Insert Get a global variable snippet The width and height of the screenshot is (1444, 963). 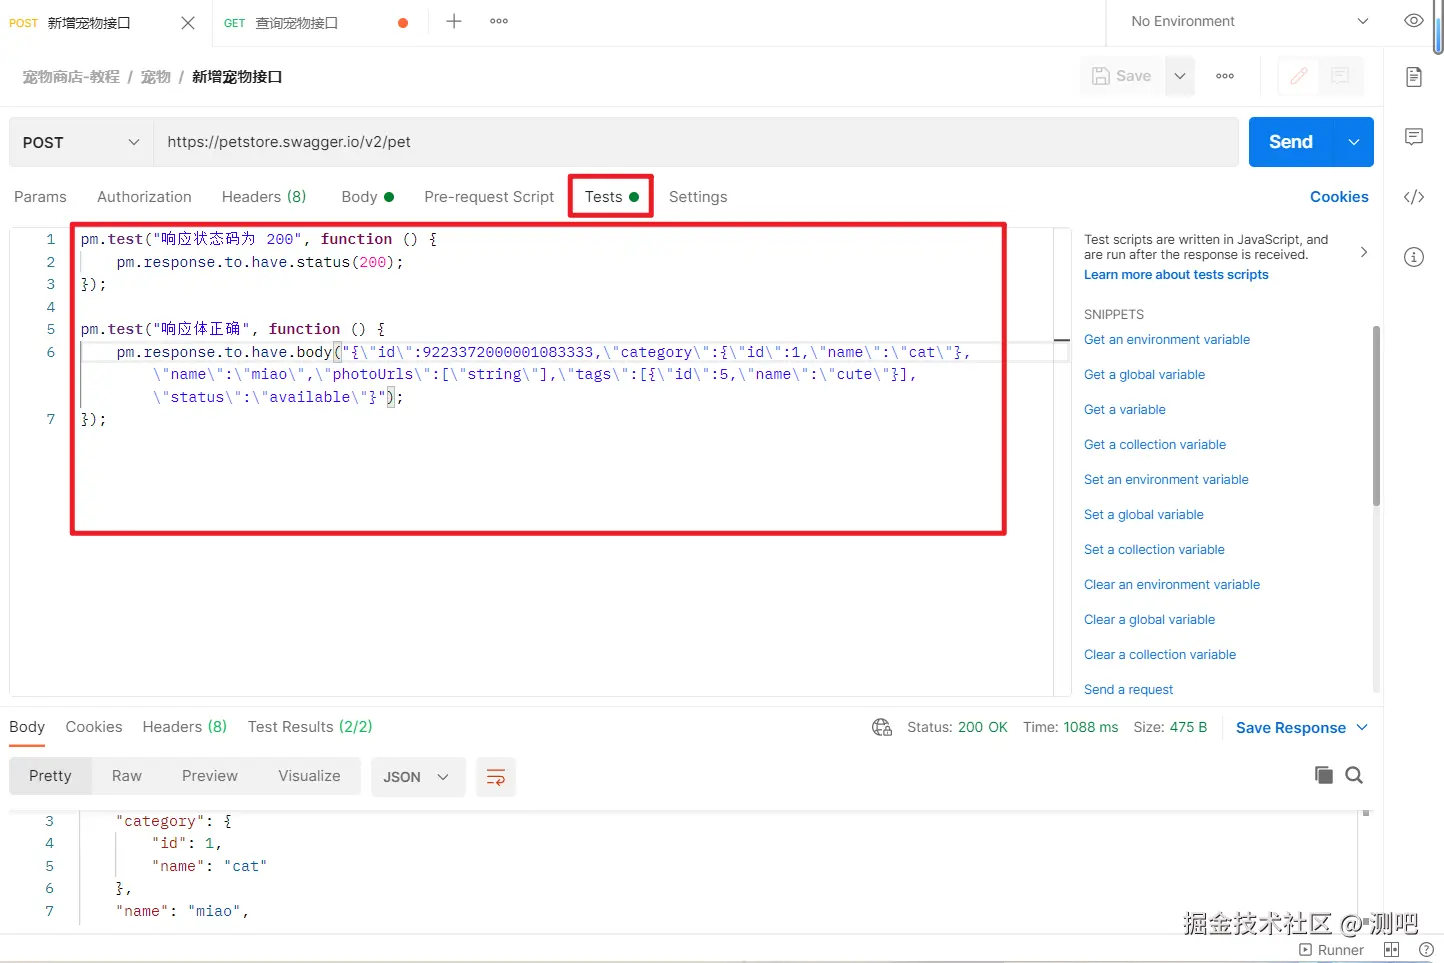tap(1144, 375)
